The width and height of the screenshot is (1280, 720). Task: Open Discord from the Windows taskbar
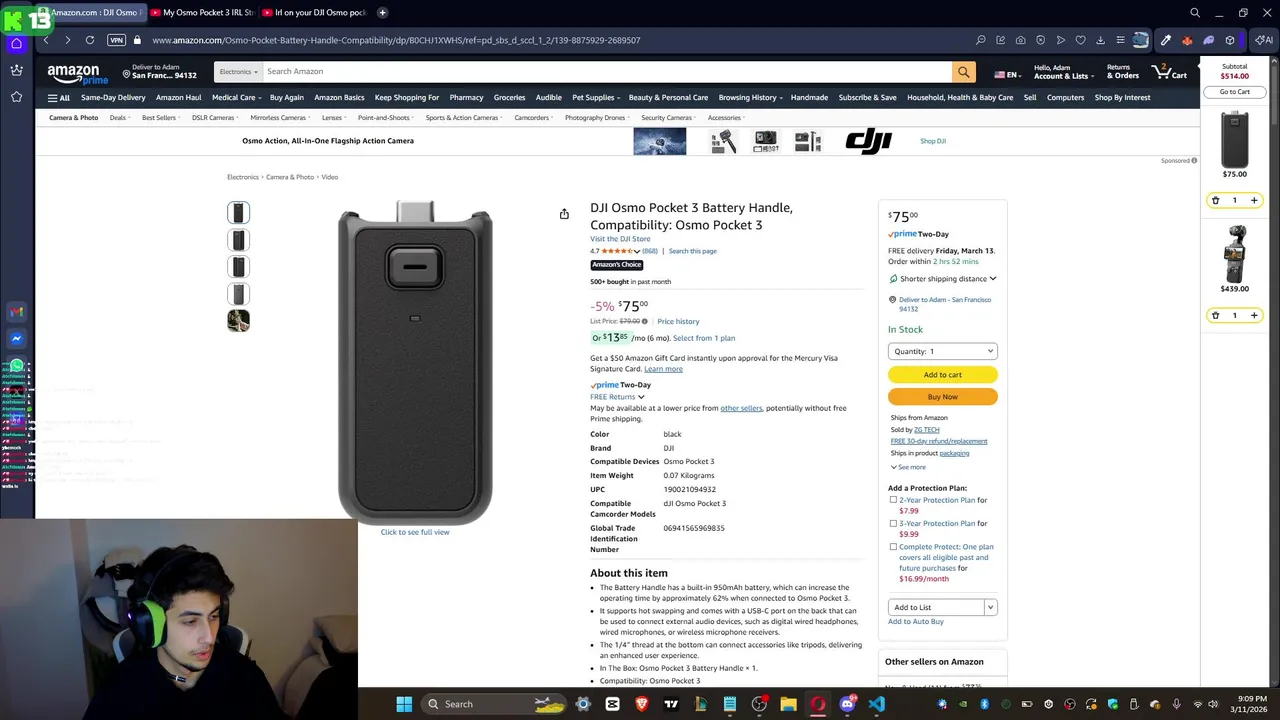tap(847, 704)
